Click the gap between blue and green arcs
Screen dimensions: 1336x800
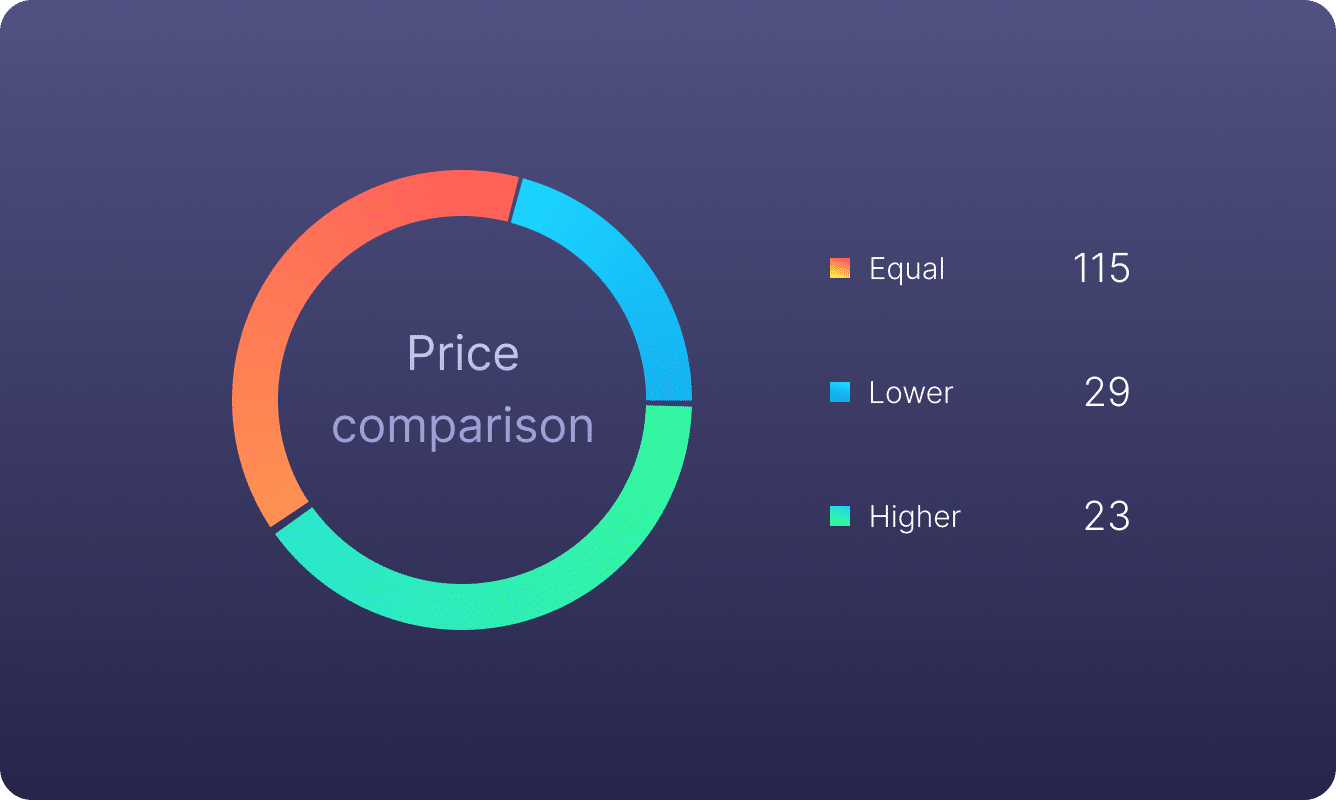point(668,403)
